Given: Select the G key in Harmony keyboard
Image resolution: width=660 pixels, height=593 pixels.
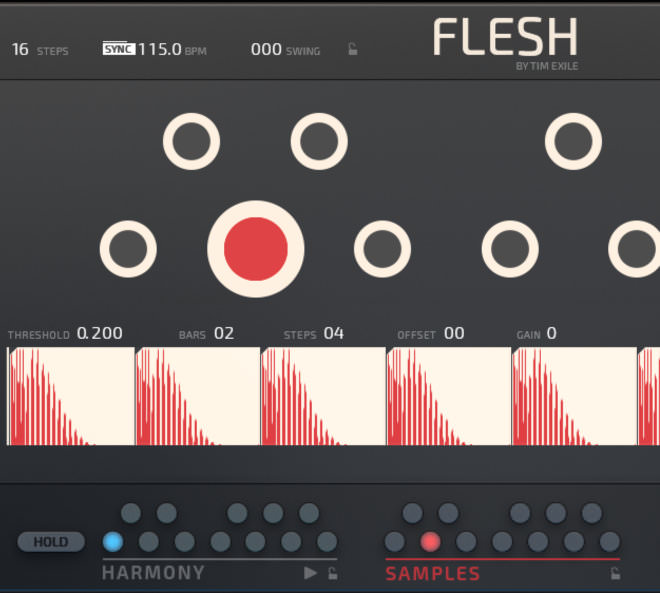Looking at the screenshot, I should 255,542.
